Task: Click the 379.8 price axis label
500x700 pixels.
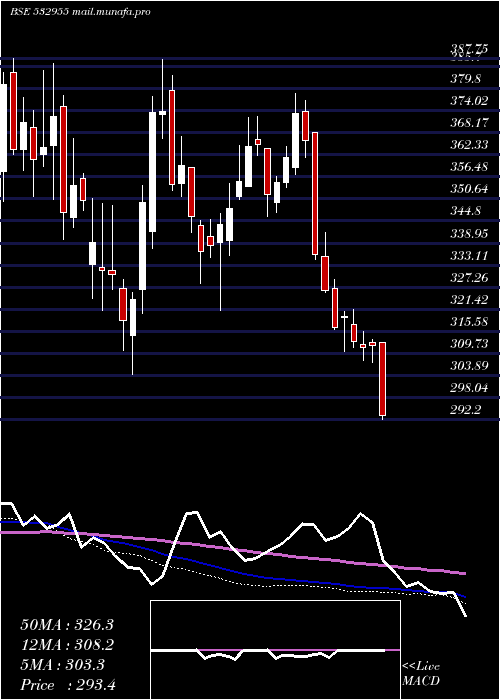Action: click(466, 79)
